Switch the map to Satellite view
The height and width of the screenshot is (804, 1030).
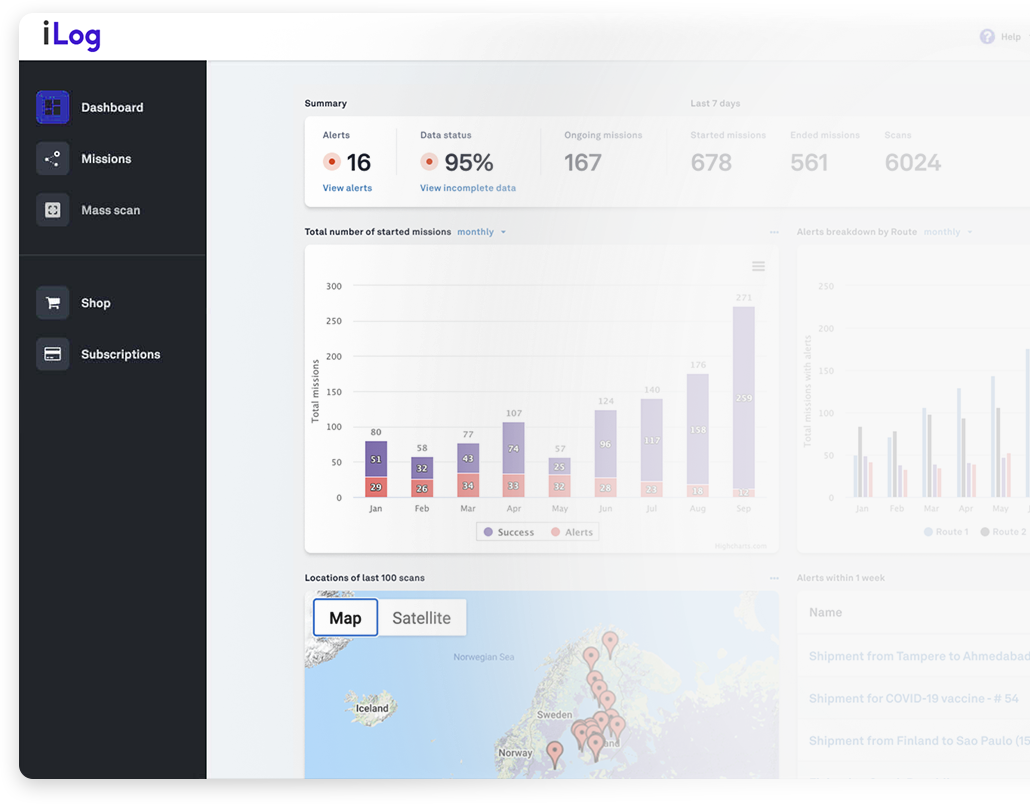(x=421, y=618)
